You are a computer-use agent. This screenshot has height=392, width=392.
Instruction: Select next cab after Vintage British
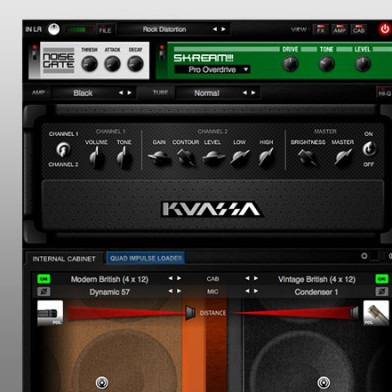(x=256, y=278)
